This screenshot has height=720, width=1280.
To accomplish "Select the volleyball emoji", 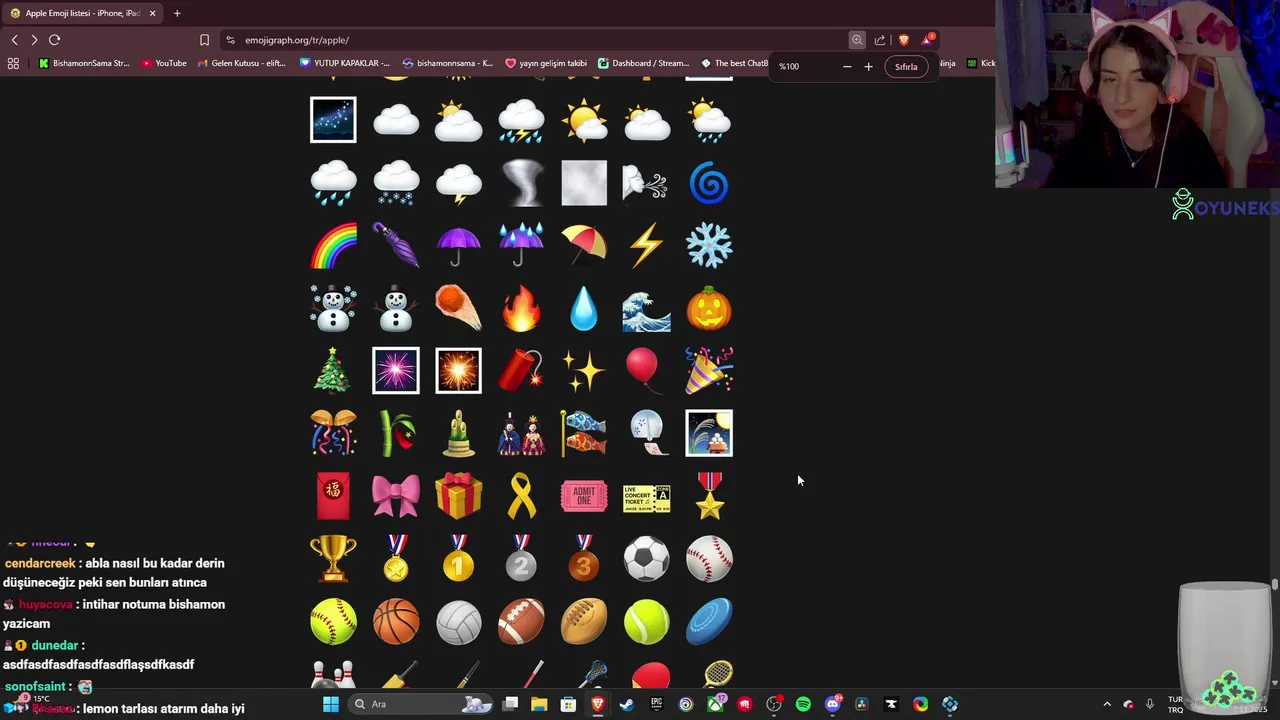I will point(459,621).
